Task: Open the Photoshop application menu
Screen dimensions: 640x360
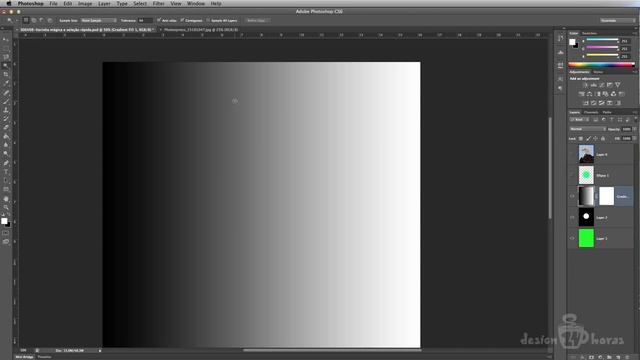Action: [x=31, y=3]
